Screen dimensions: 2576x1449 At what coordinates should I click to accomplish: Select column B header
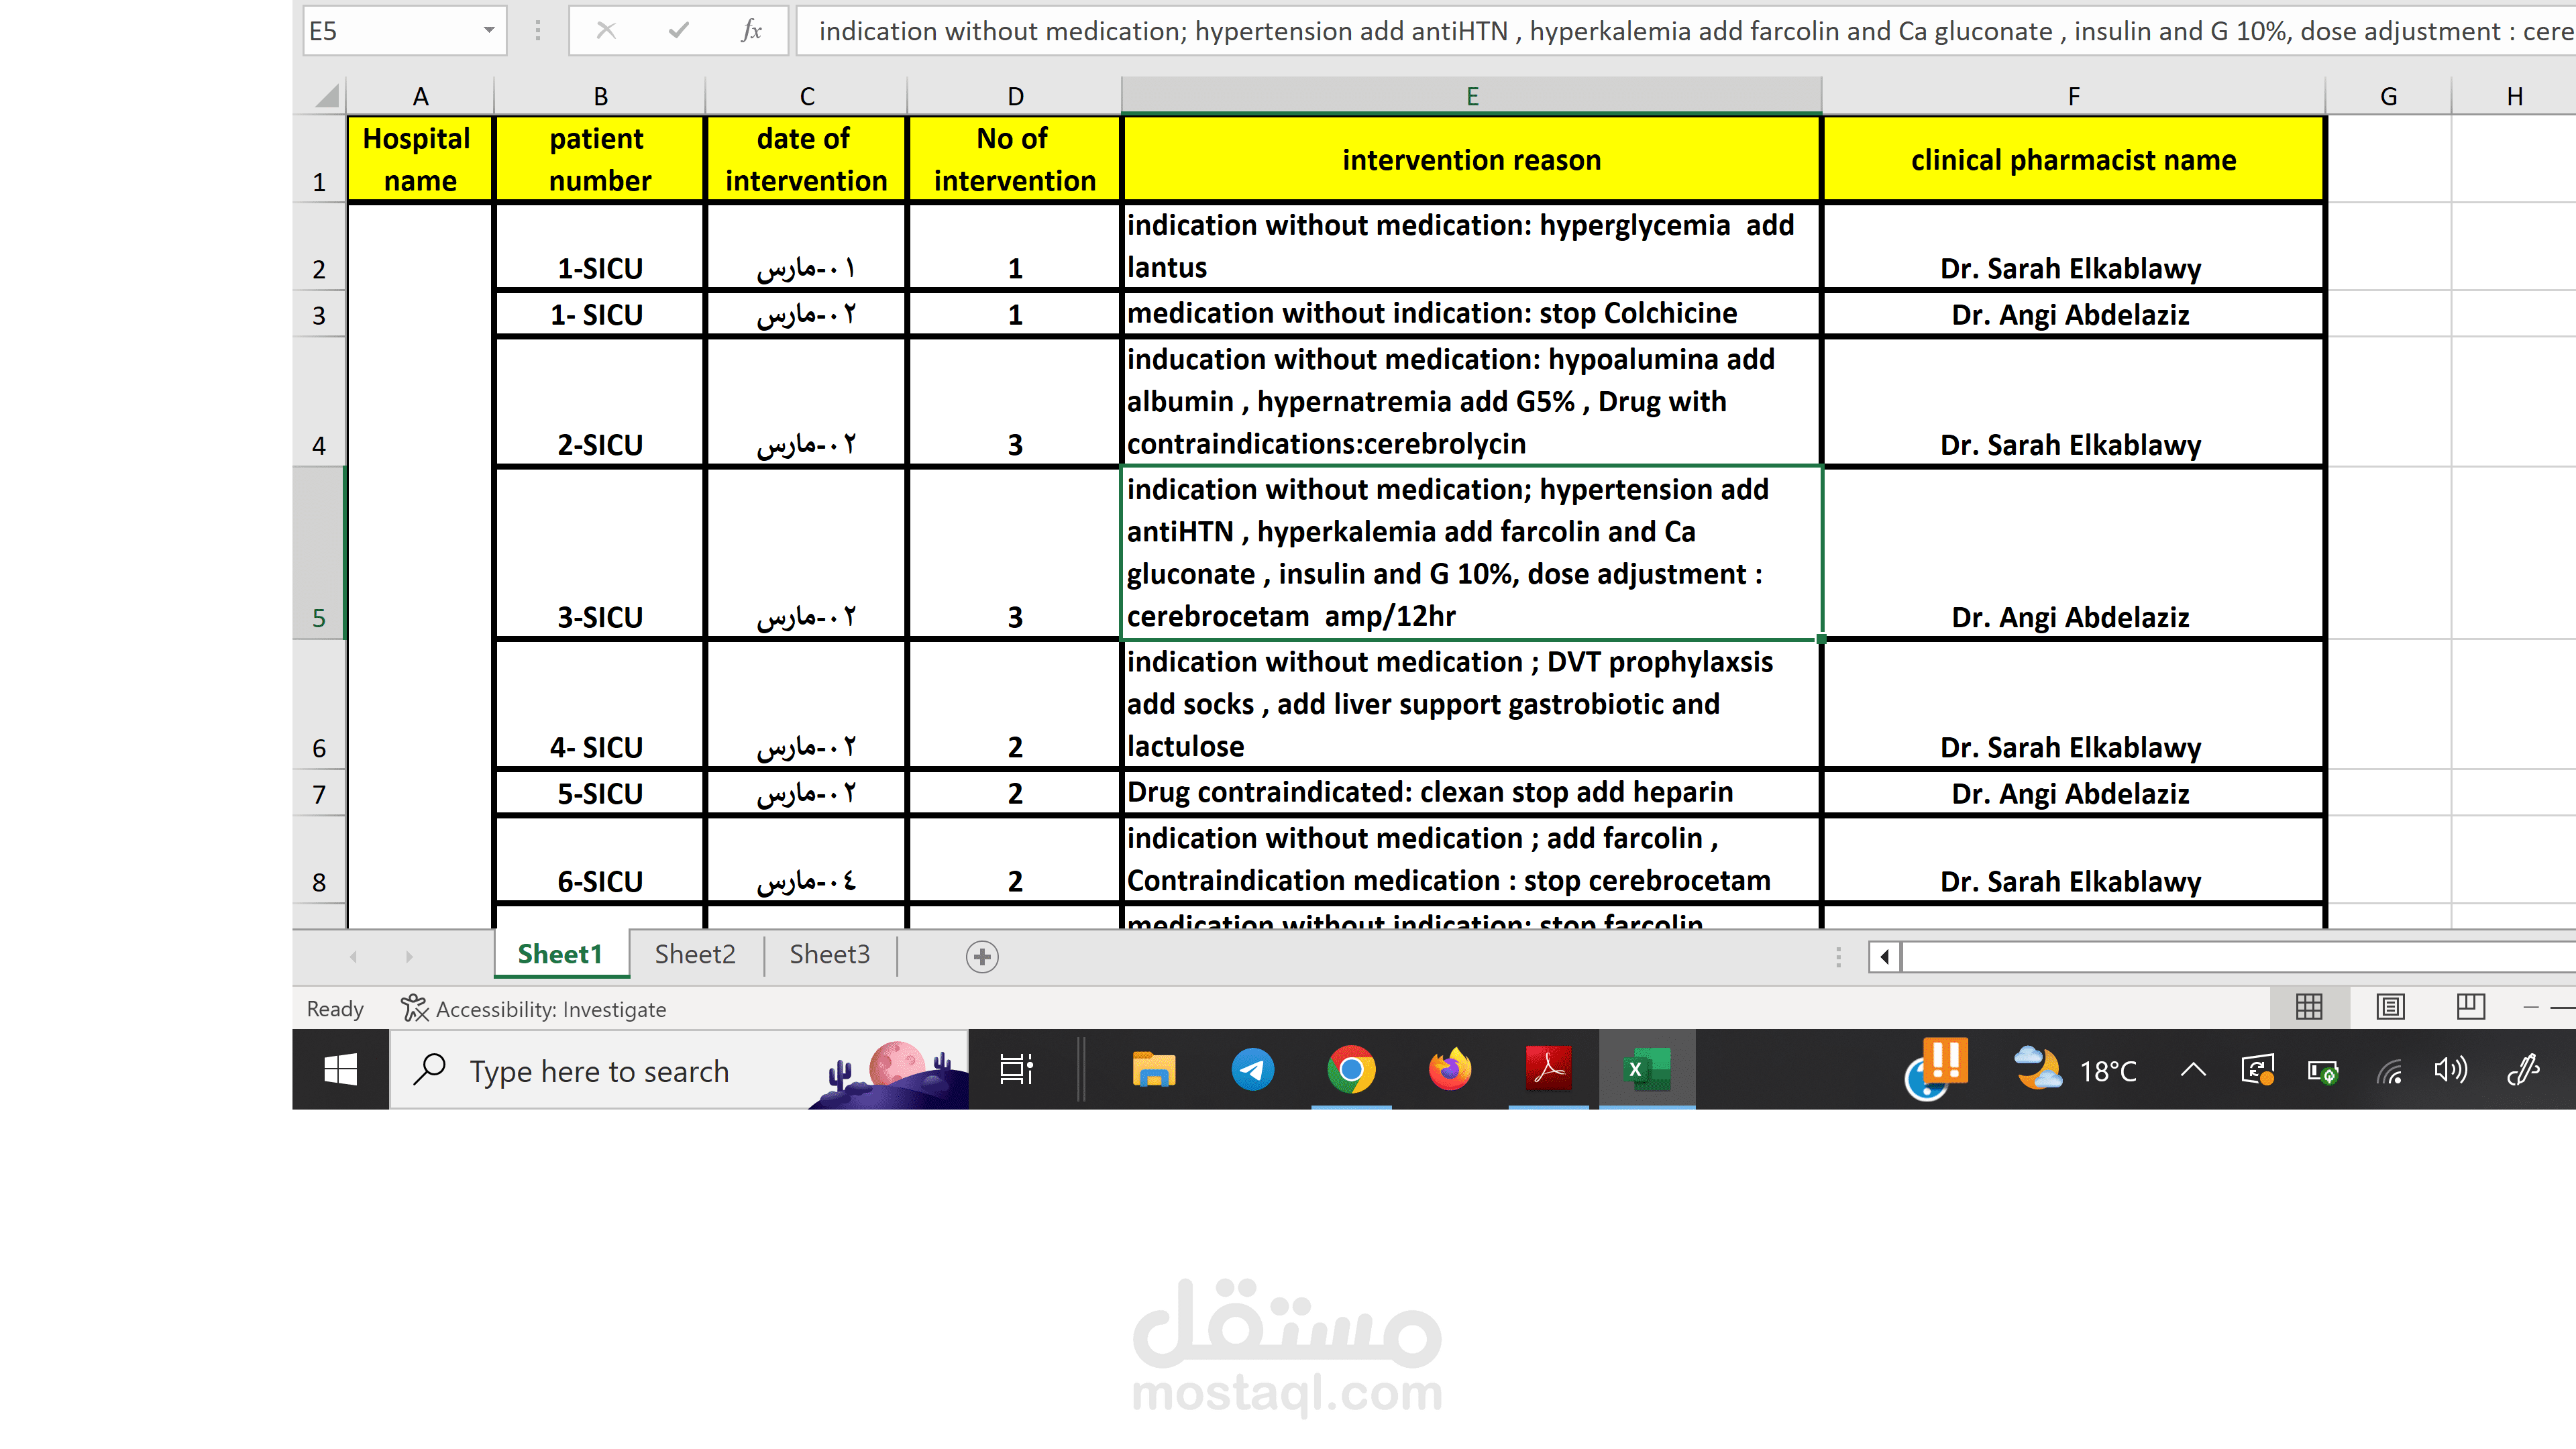click(x=600, y=96)
